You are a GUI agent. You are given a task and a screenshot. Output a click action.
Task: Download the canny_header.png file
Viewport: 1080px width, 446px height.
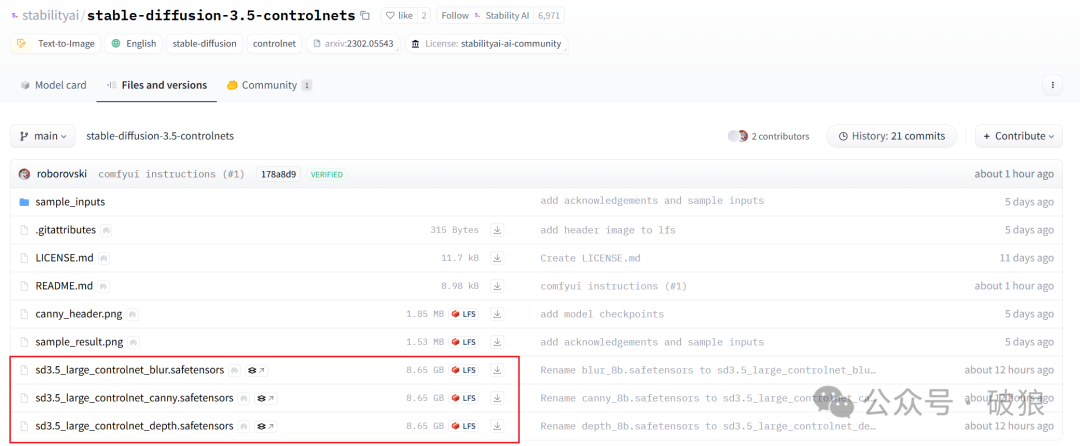497,314
